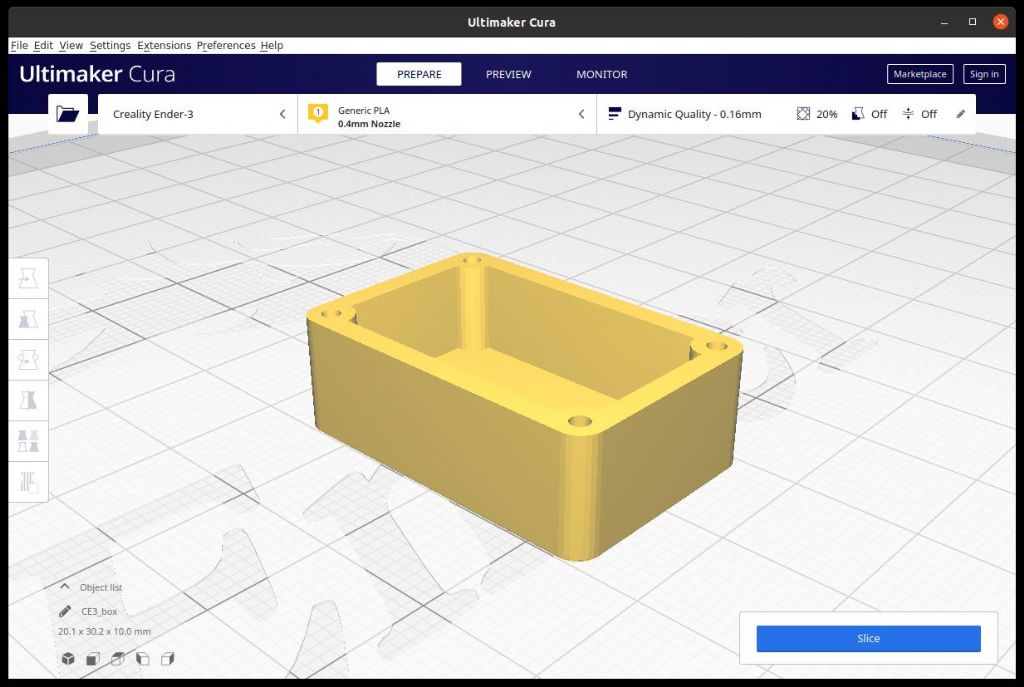
Task: Click the pencil icon beside CE3_box
Action: [65, 611]
